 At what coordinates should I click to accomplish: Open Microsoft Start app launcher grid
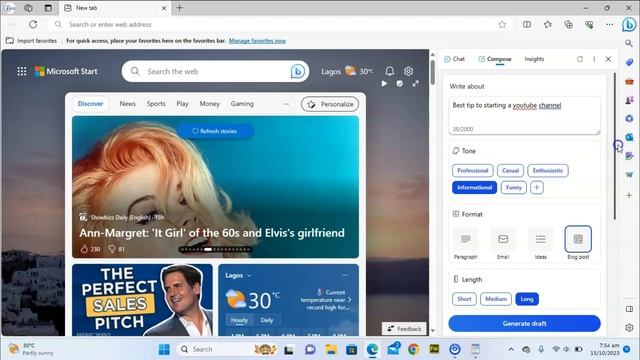click(22, 71)
